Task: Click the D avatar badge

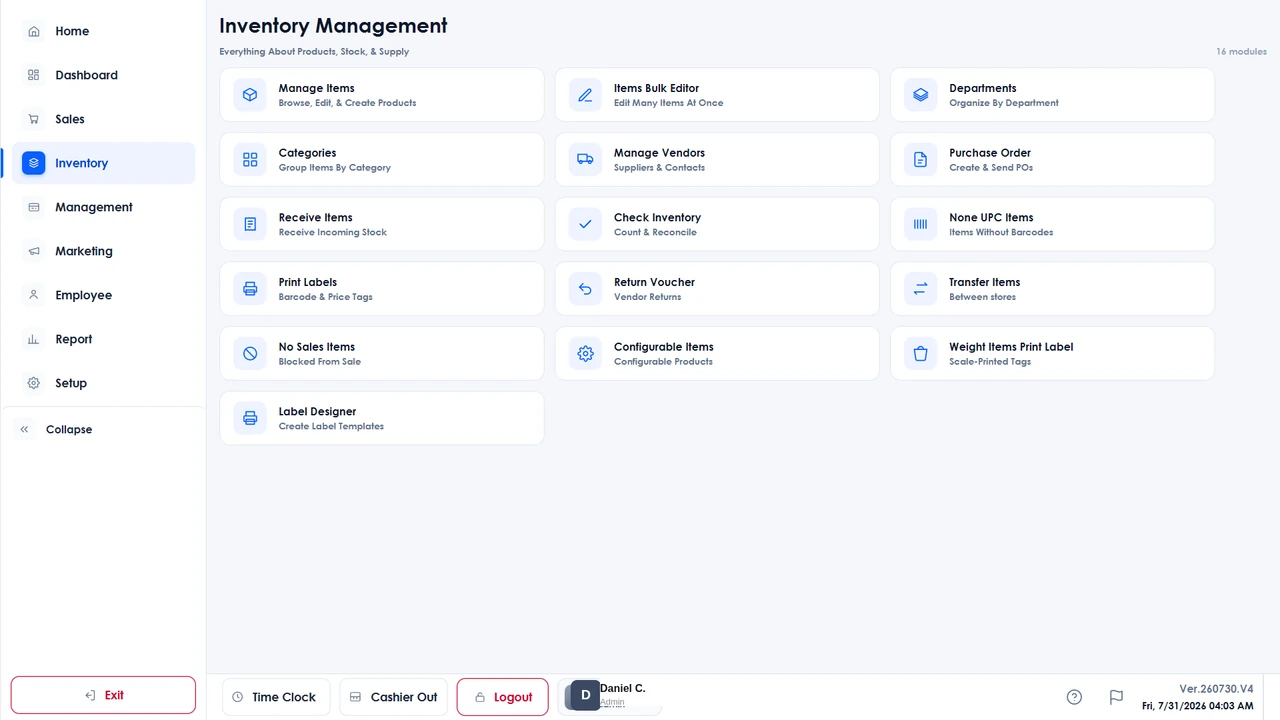Action: 585,695
